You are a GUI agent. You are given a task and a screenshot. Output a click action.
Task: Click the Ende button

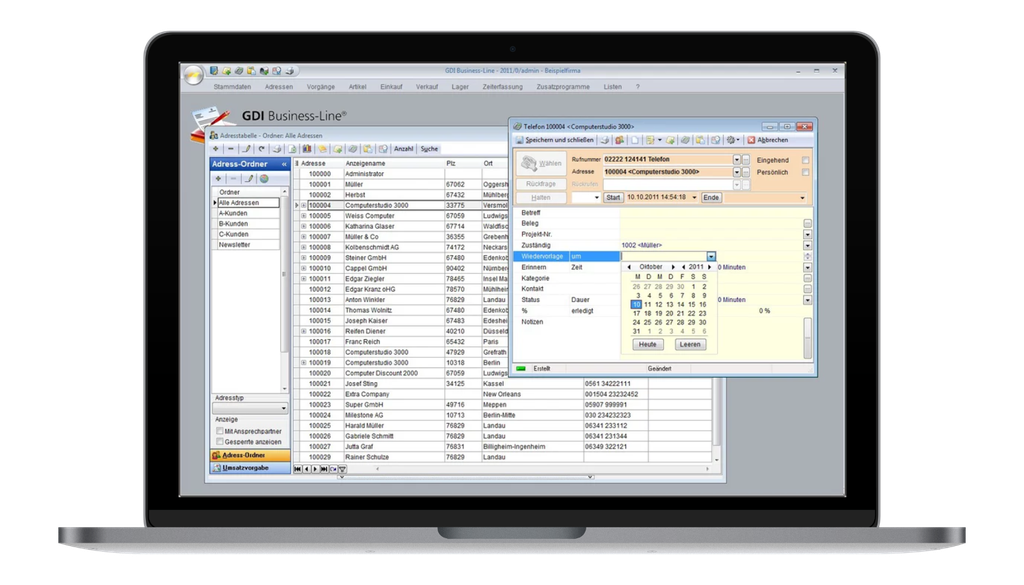(x=711, y=197)
